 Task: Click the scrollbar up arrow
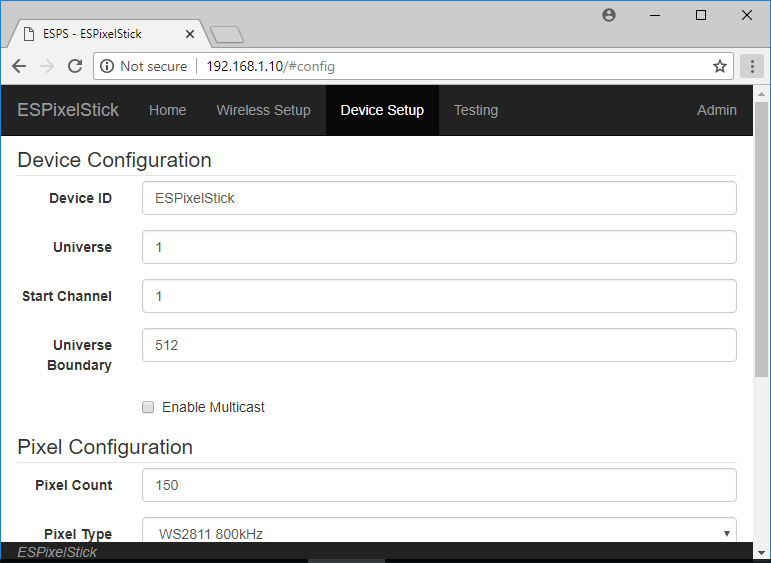pos(761,94)
